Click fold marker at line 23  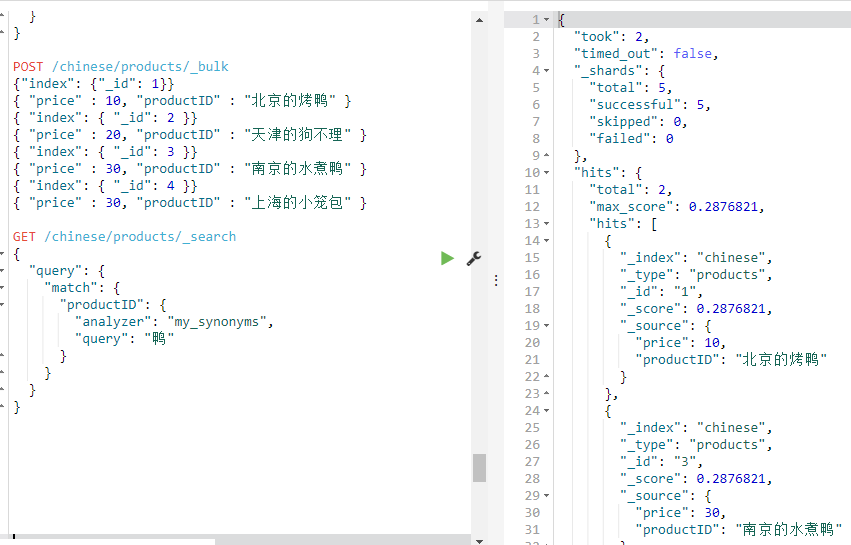(x=547, y=393)
